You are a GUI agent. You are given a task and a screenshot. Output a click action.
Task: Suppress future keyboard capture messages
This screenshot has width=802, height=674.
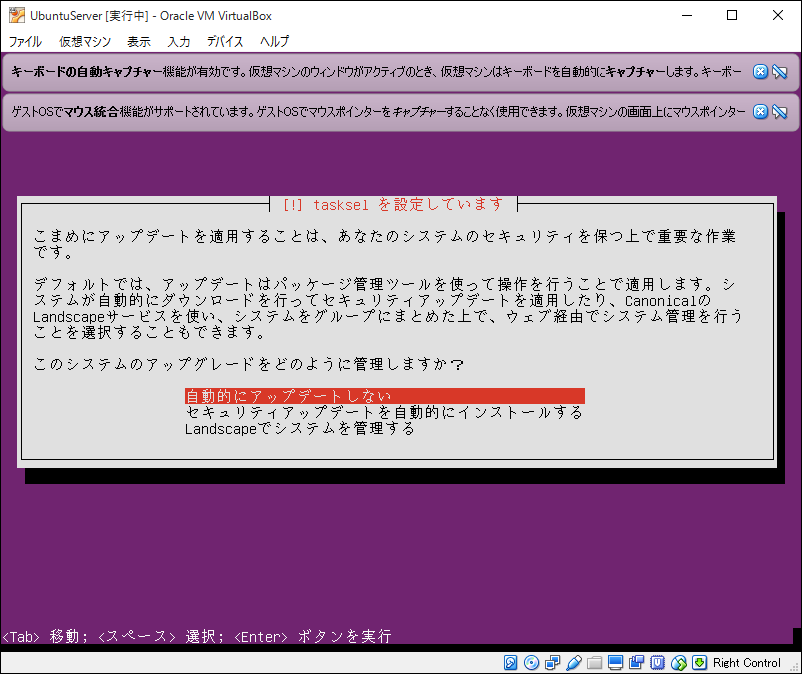[x=779, y=72]
